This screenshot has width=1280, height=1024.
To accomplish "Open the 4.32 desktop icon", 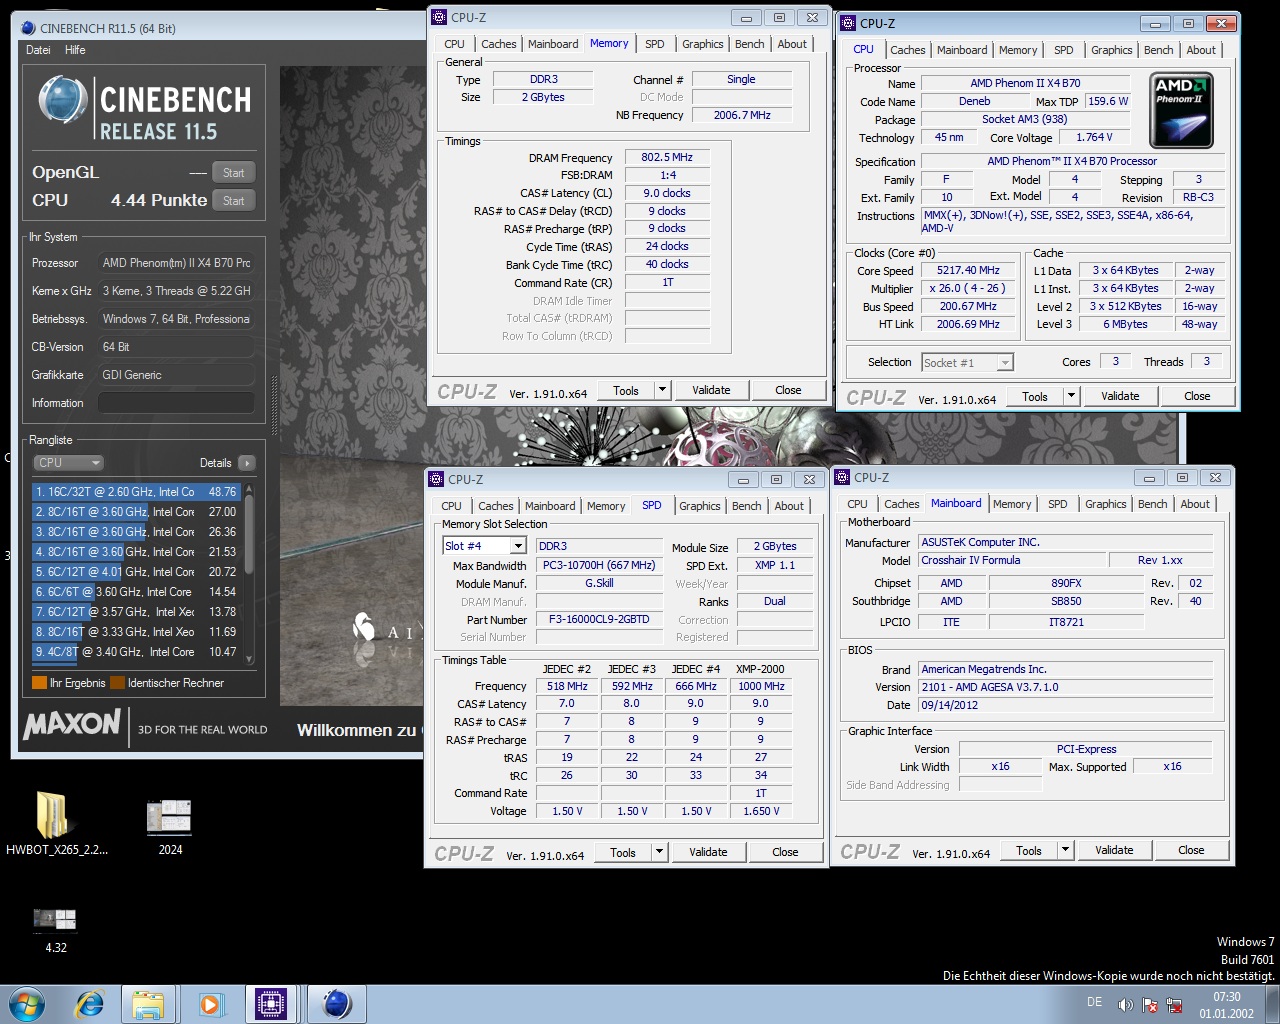I will [x=55, y=930].
